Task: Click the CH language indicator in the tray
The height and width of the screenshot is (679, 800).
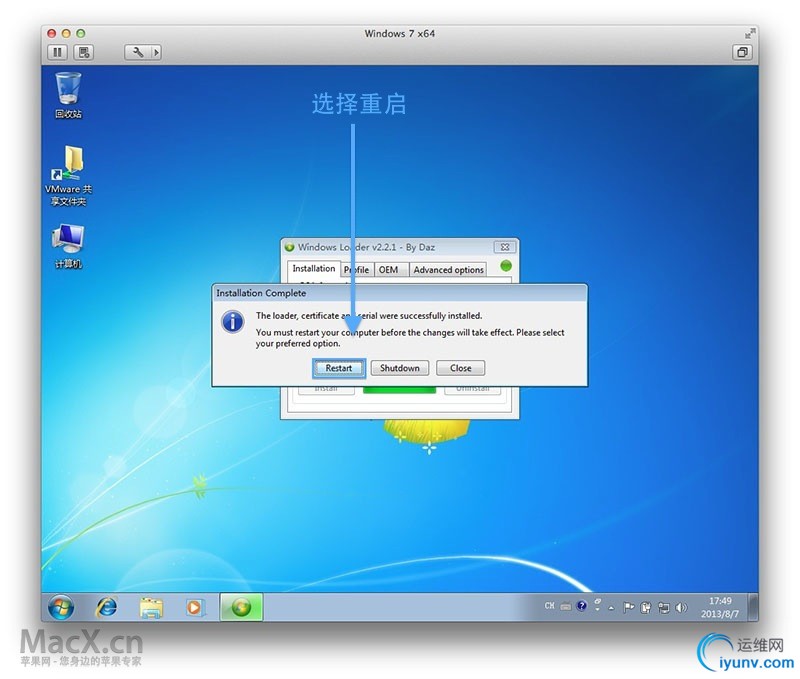Action: [549, 606]
